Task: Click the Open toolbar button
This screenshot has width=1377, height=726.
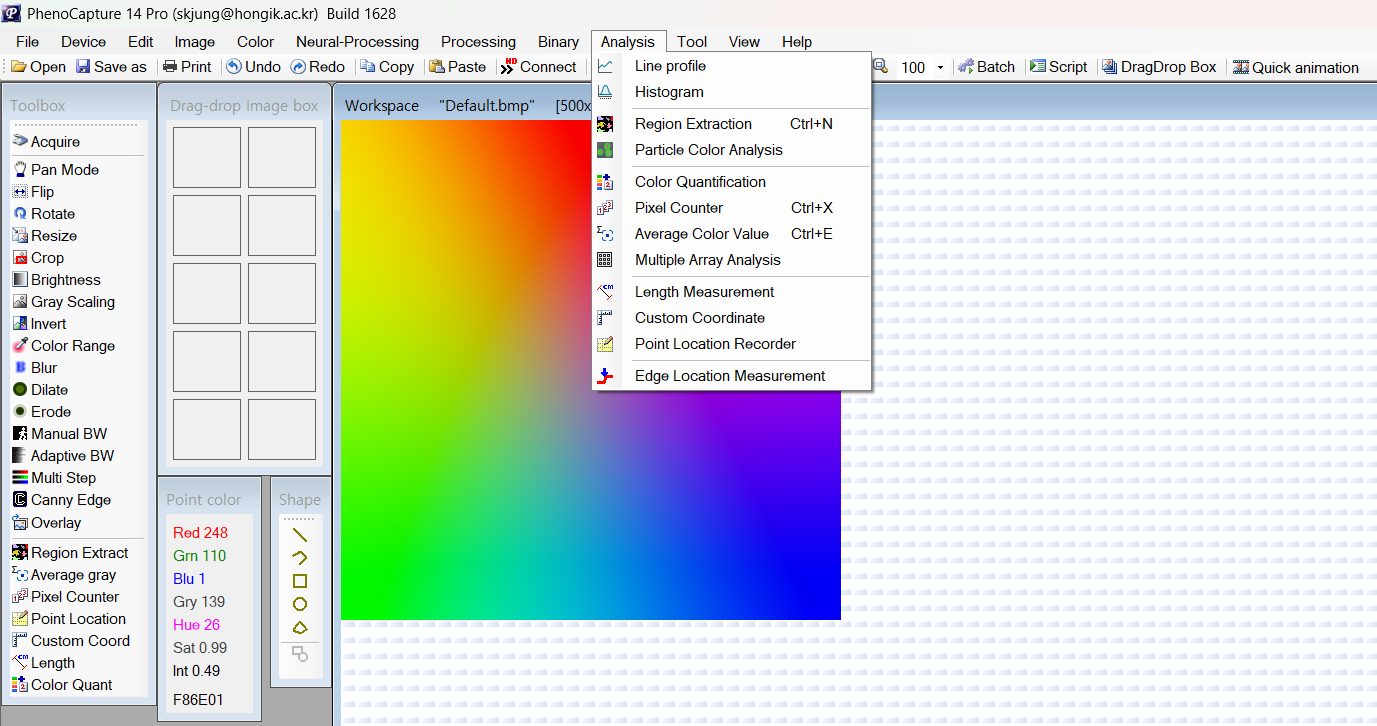Action: point(38,67)
